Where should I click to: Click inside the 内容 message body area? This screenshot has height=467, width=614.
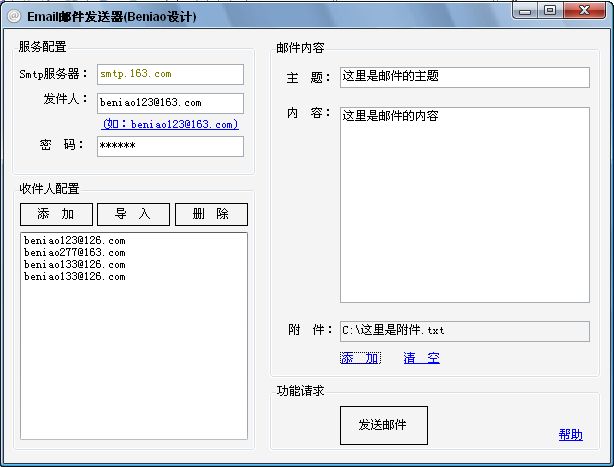coord(465,205)
